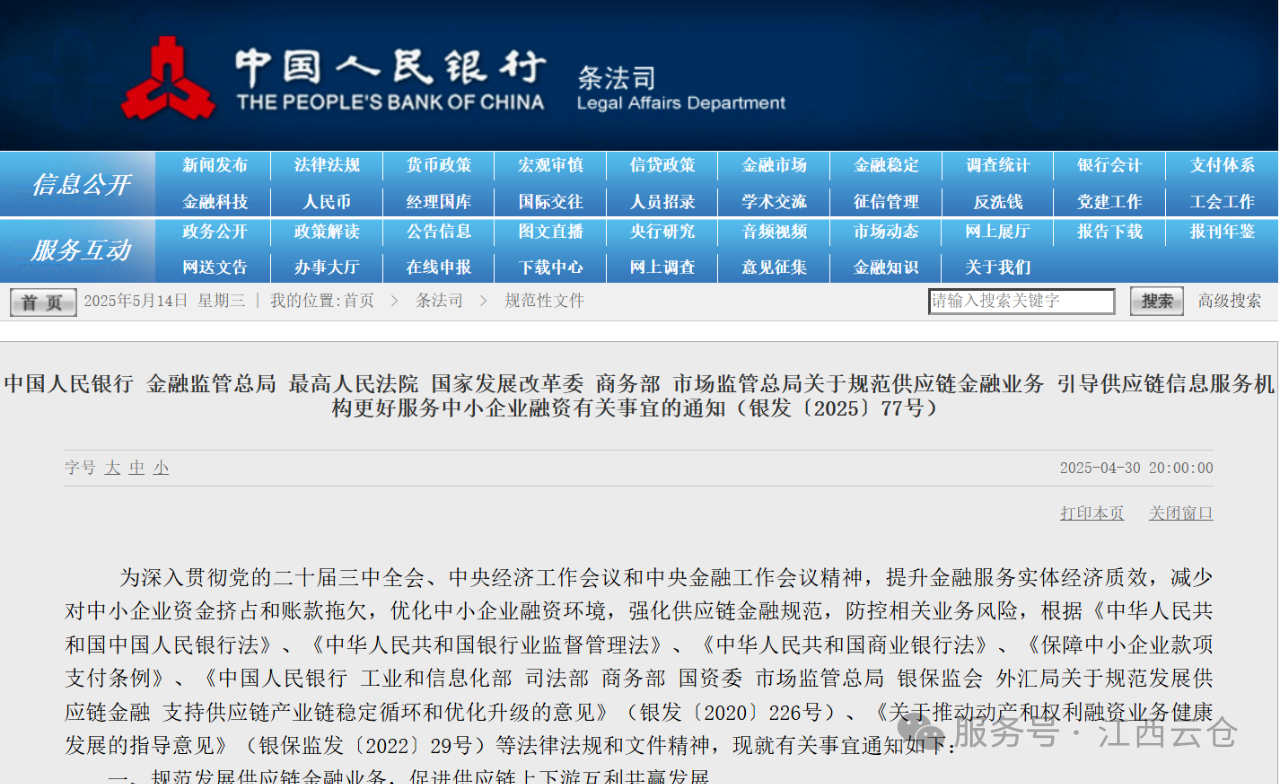Open 高级搜索 advanced search
The image size is (1280, 784).
point(1230,301)
